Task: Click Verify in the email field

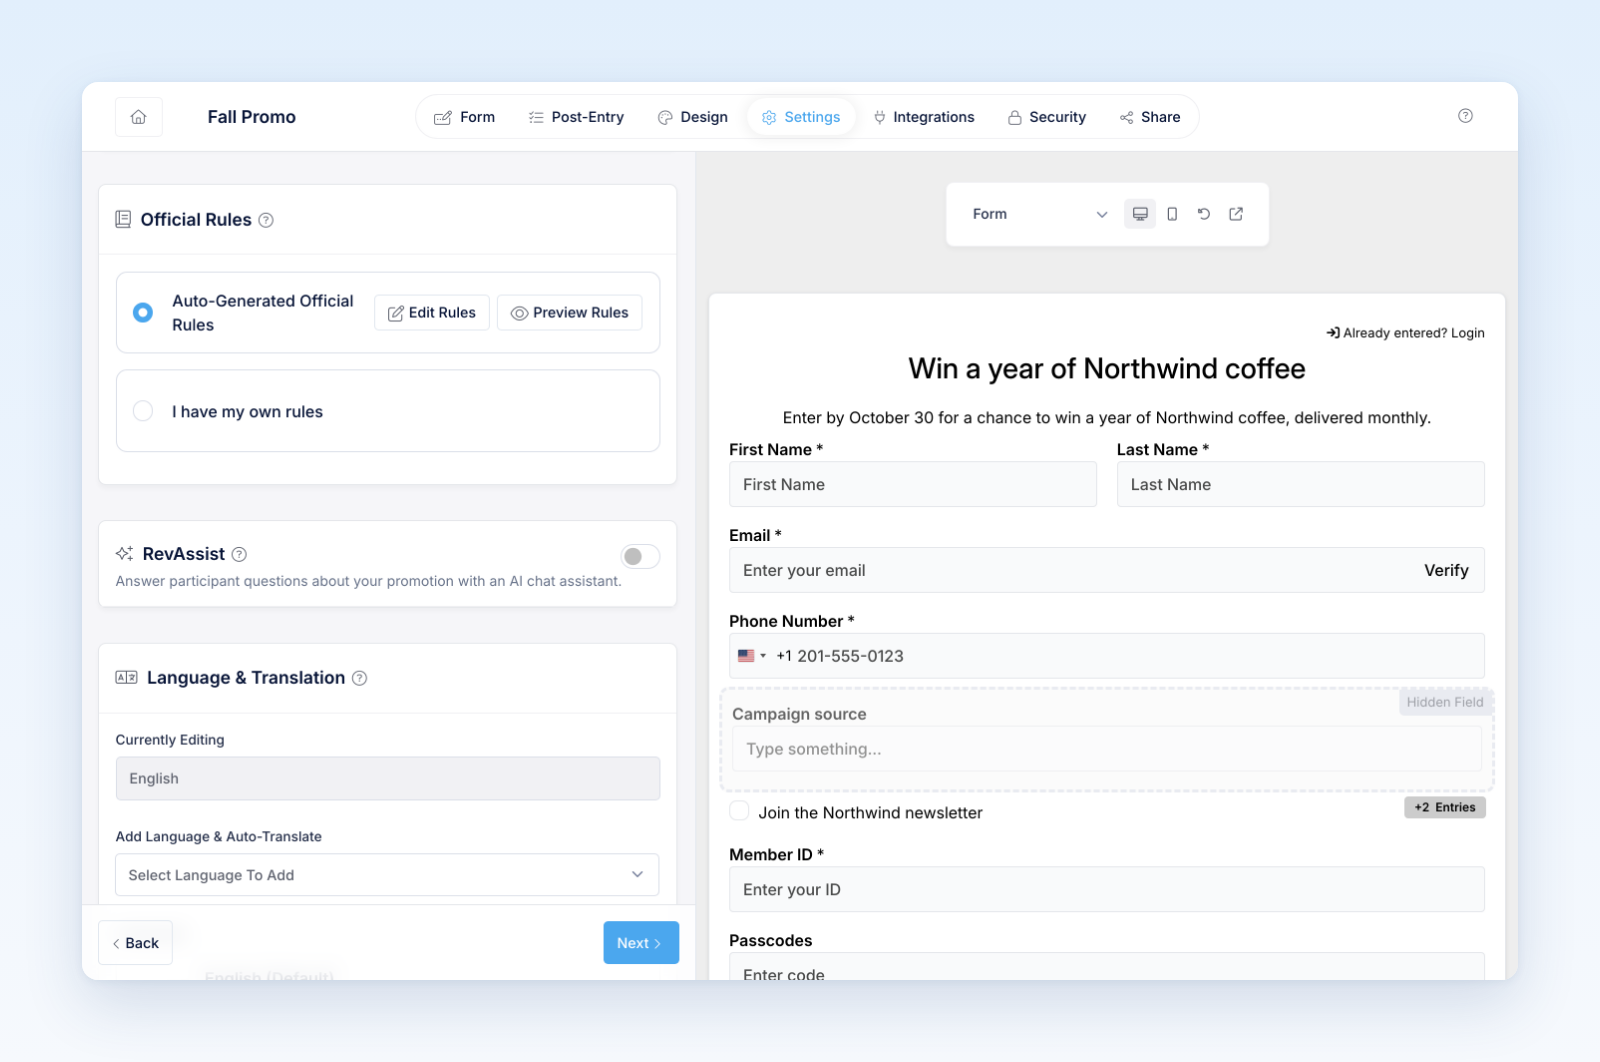Action: pyautogui.click(x=1446, y=570)
